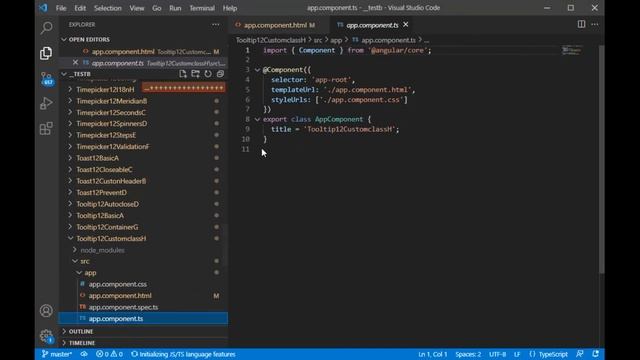Screen dimensions: 640x360
Task: Select the app.component.ts editor tab
Action: pyautogui.click(x=372, y=25)
